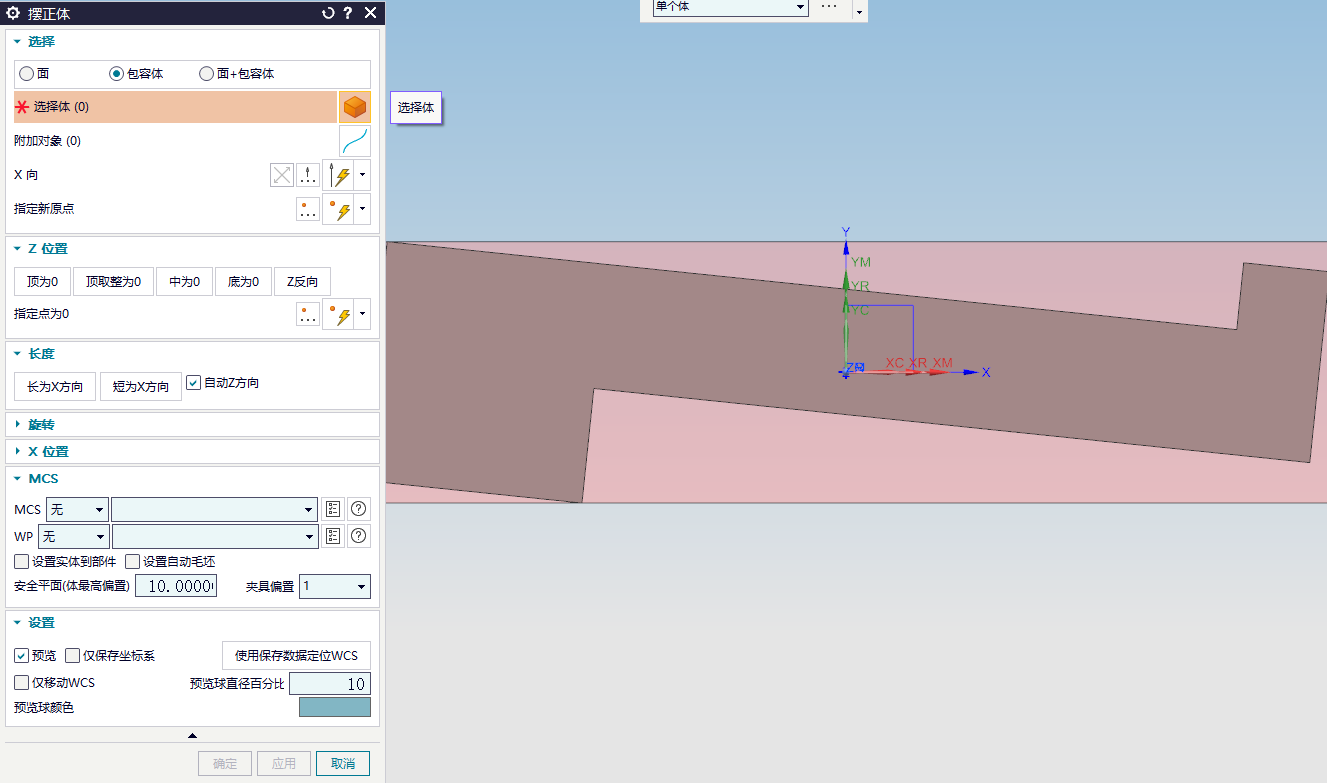
Task: Click the 选择体 (0) selection row
Action: point(175,107)
